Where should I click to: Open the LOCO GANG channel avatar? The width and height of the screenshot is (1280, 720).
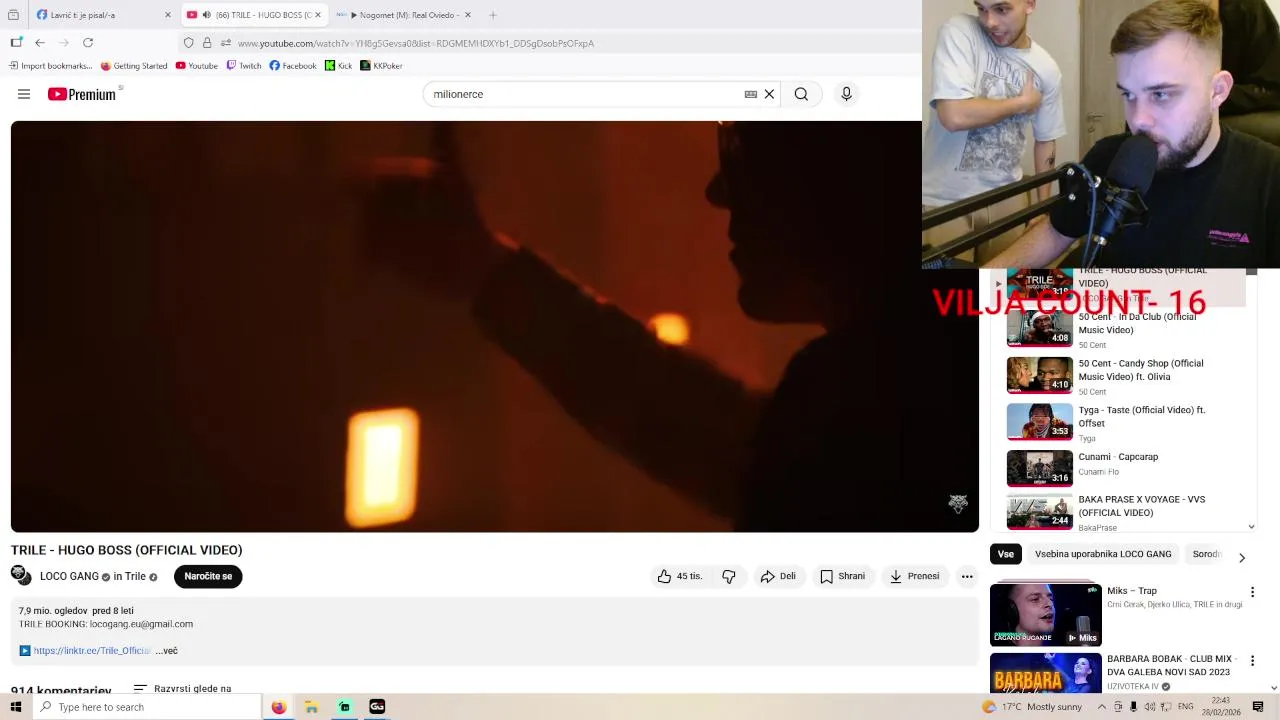coord(20,575)
